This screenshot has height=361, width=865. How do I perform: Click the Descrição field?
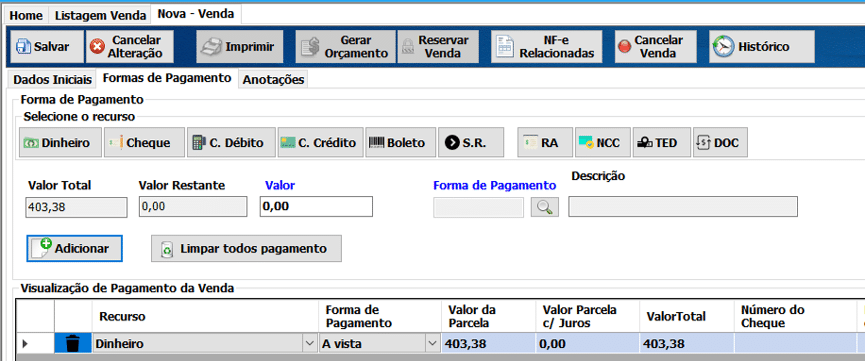coord(682,207)
